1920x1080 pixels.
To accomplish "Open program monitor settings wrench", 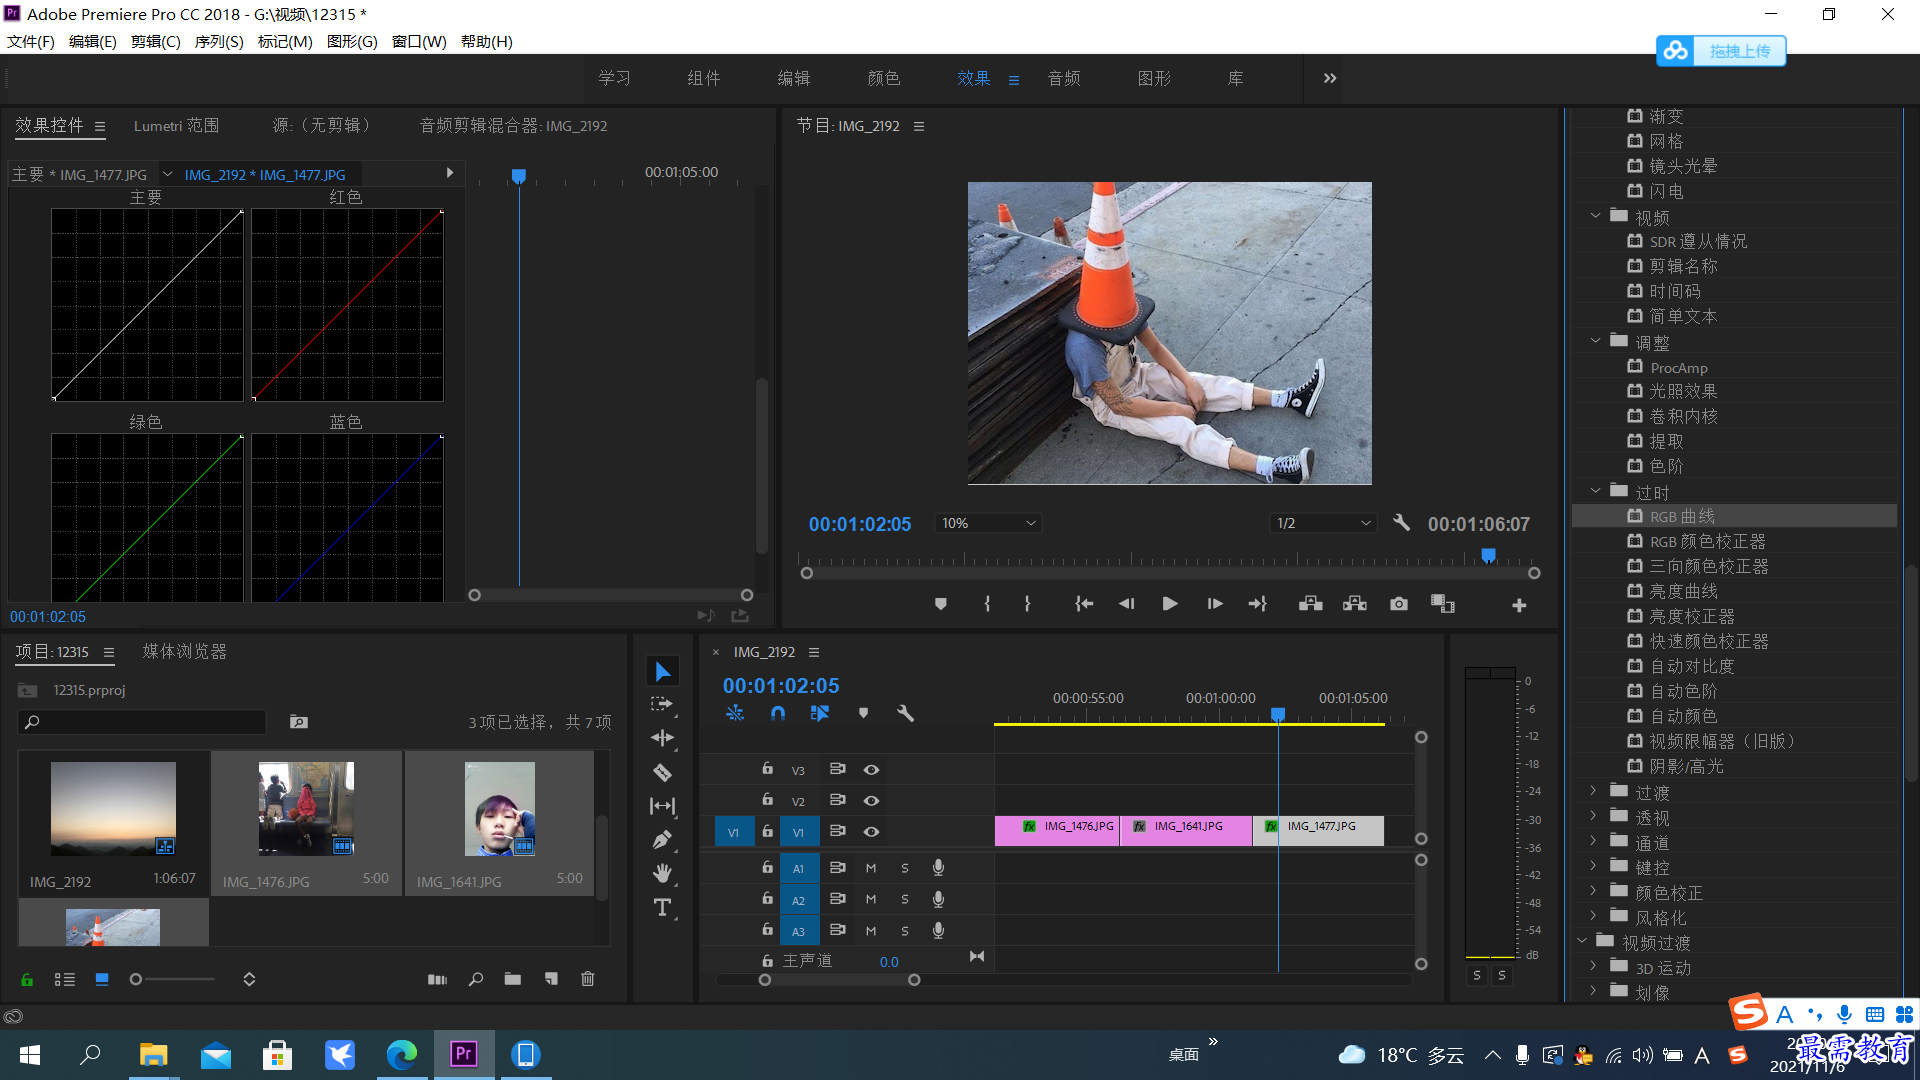I will pyautogui.click(x=1402, y=523).
